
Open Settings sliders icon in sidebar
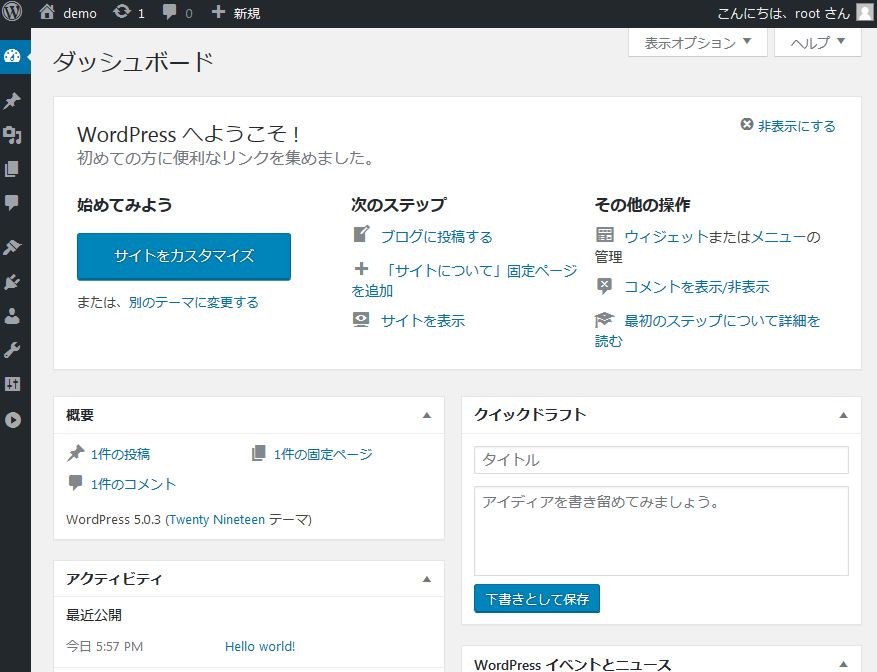tap(12, 384)
